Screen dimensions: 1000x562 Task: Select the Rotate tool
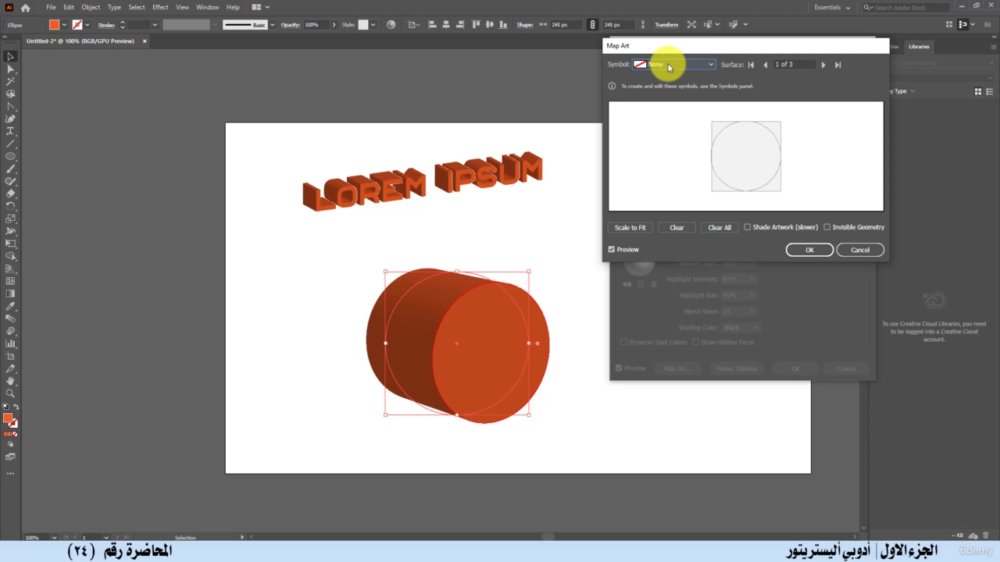click(x=10, y=206)
